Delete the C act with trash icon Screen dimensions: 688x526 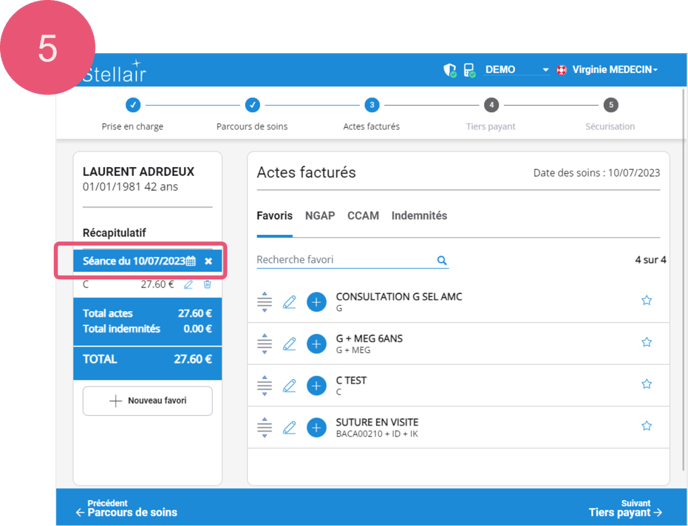[207, 285]
